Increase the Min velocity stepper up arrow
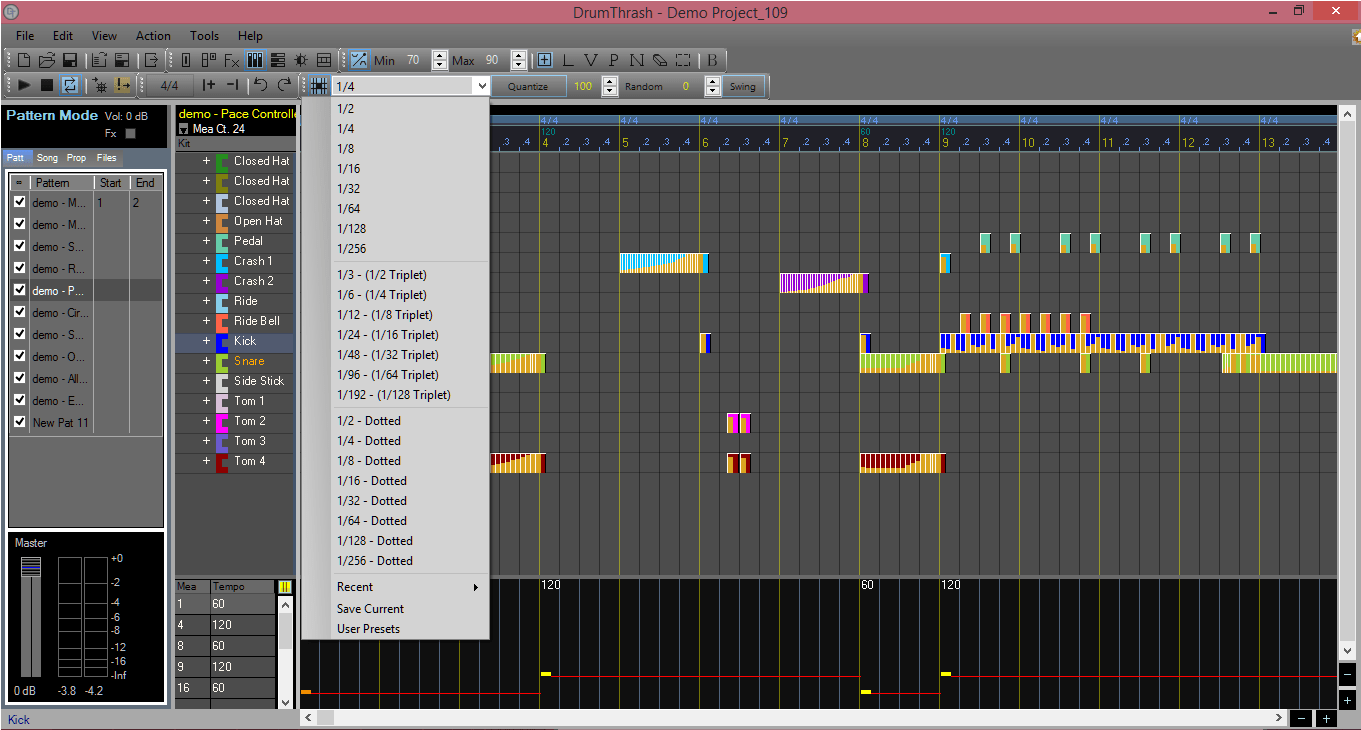The image size is (1361, 730). (440, 55)
